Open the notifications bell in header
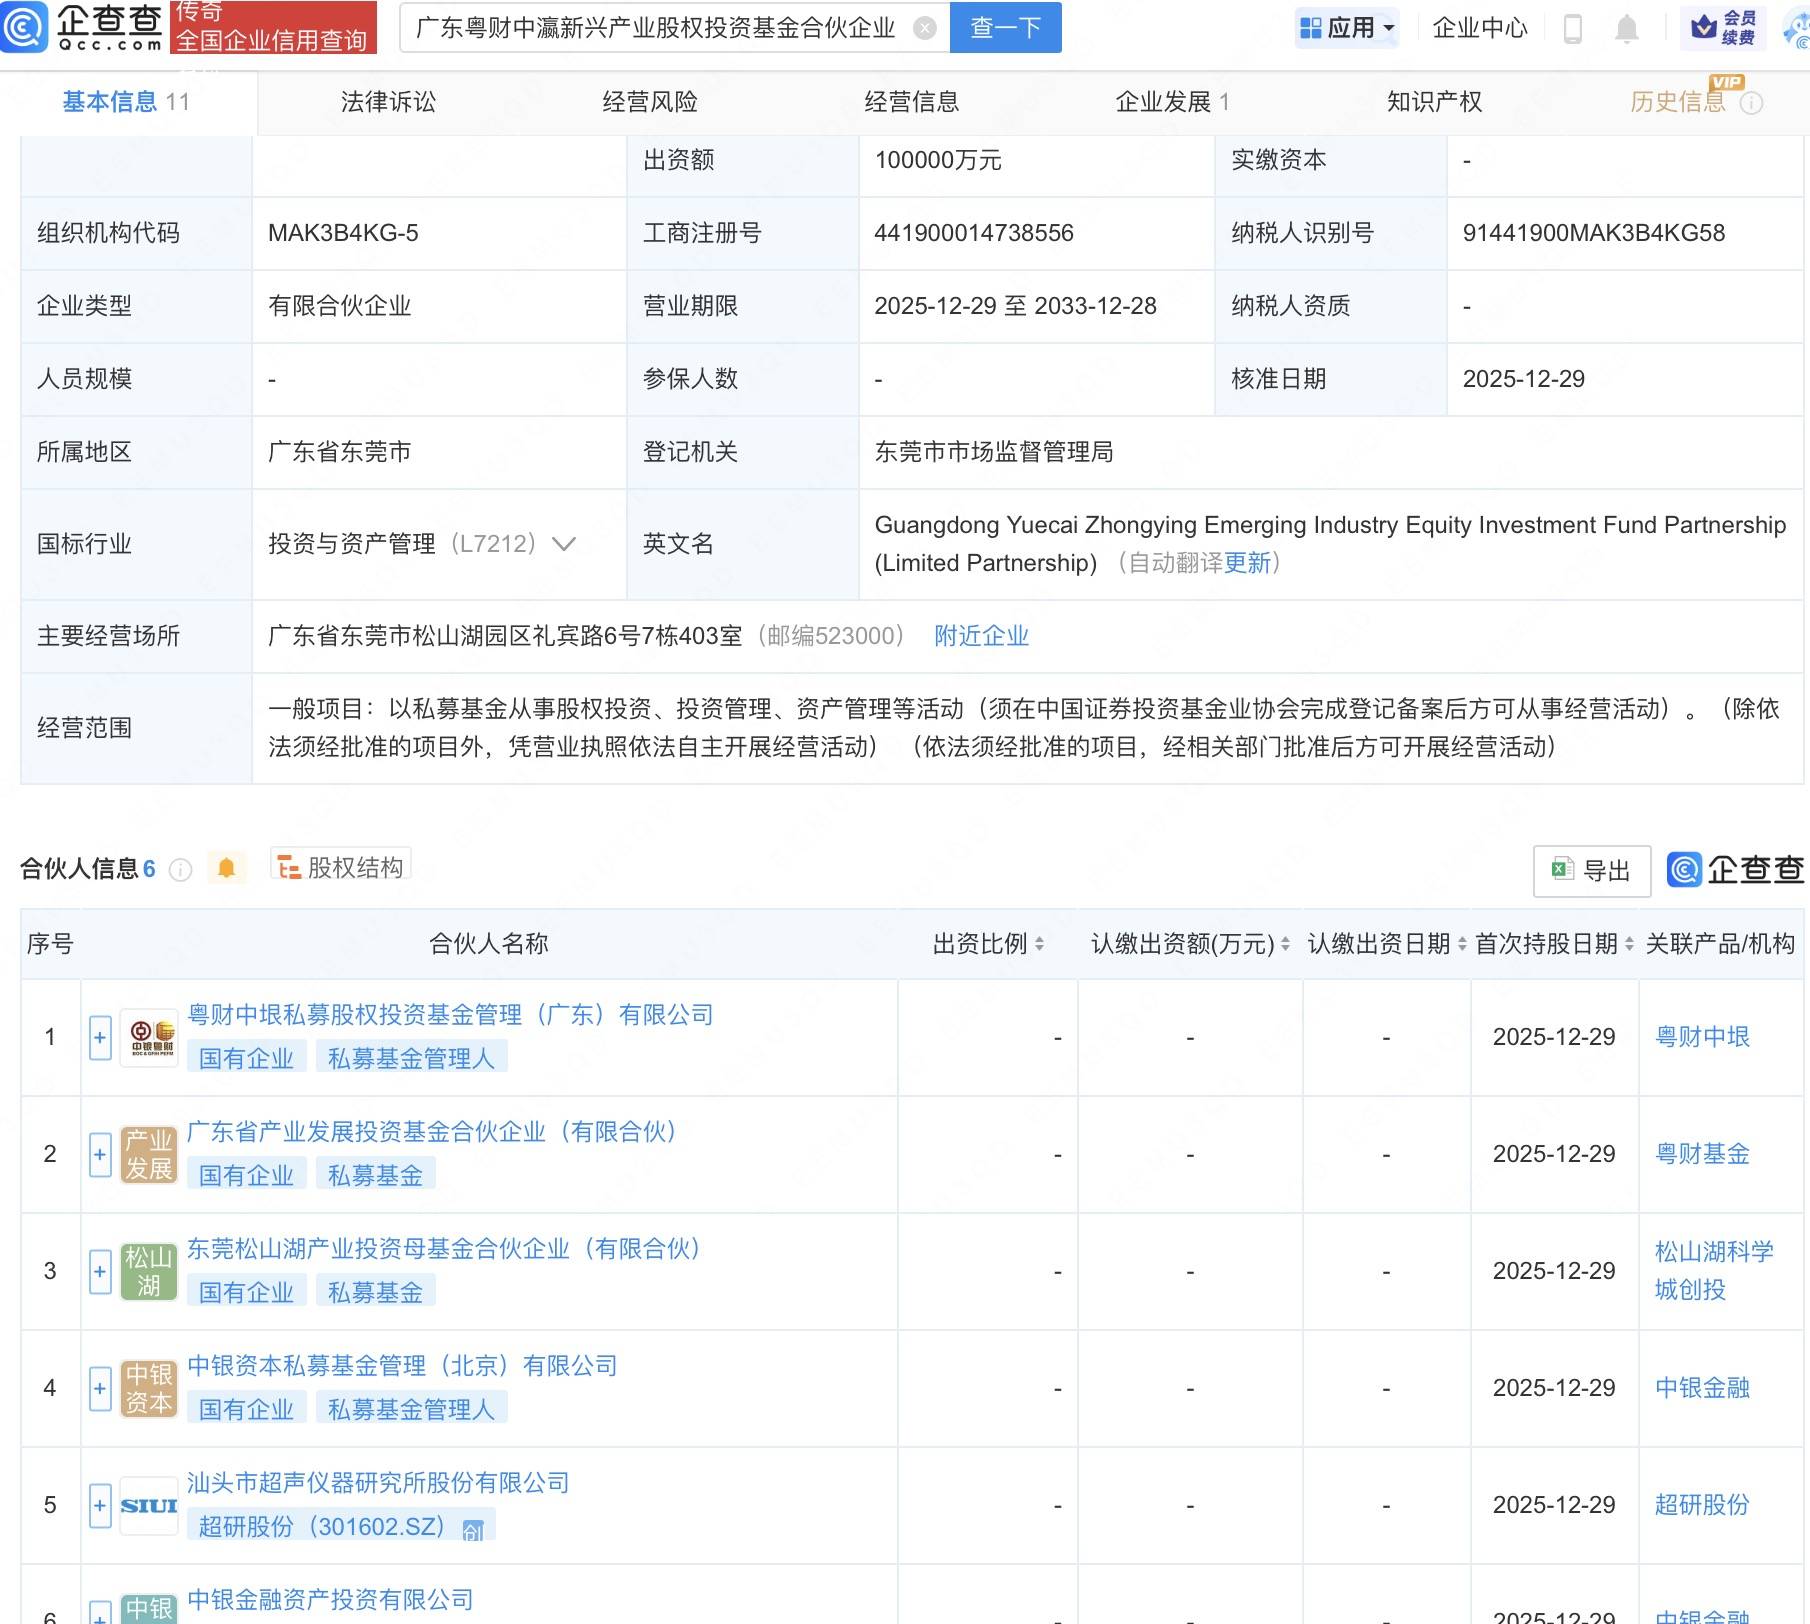Image resolution: width=1810 pixels, height=1624 pixels. [x=1626, y=29]
